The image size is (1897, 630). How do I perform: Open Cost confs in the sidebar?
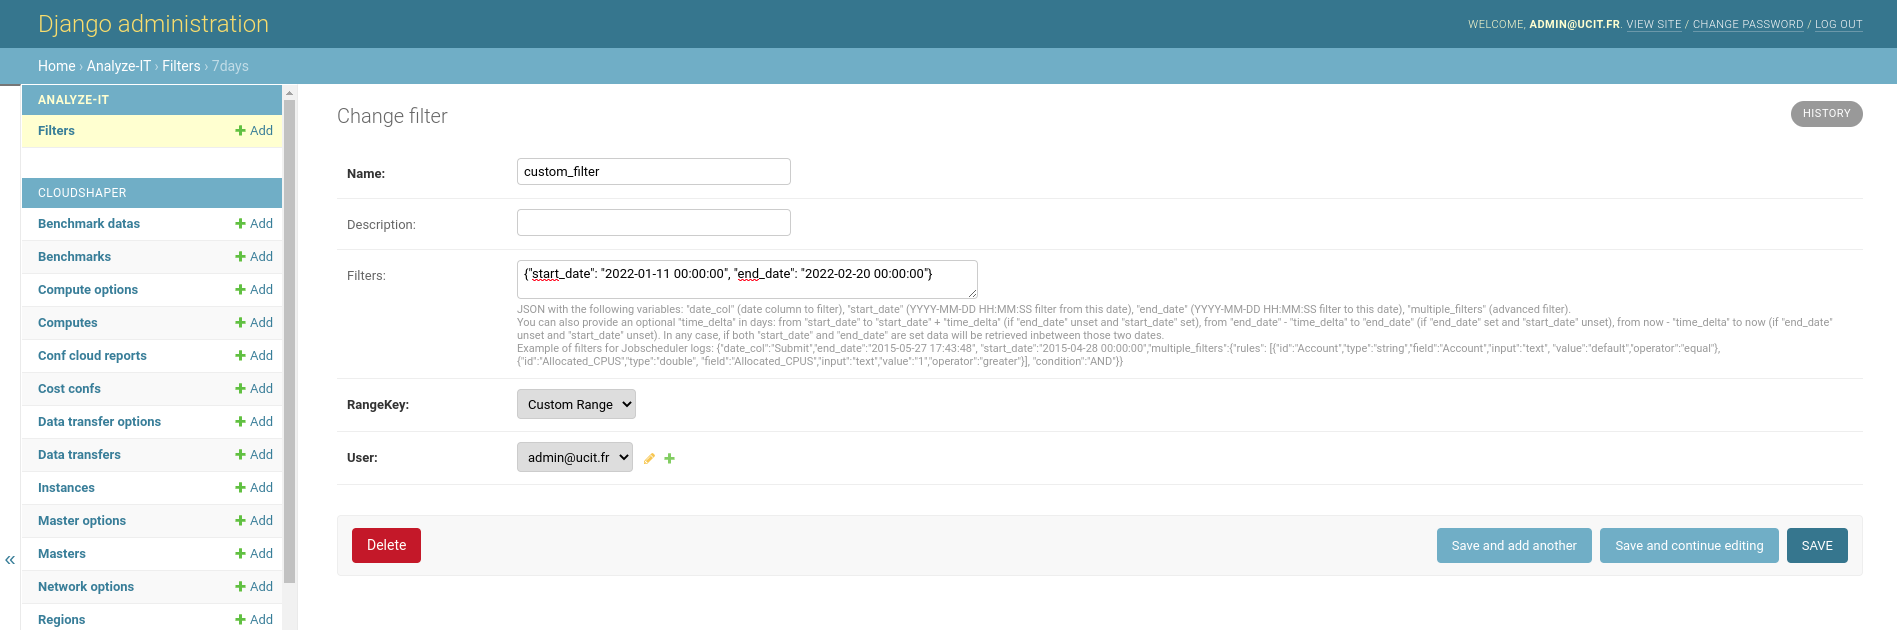tap(69, 389)
